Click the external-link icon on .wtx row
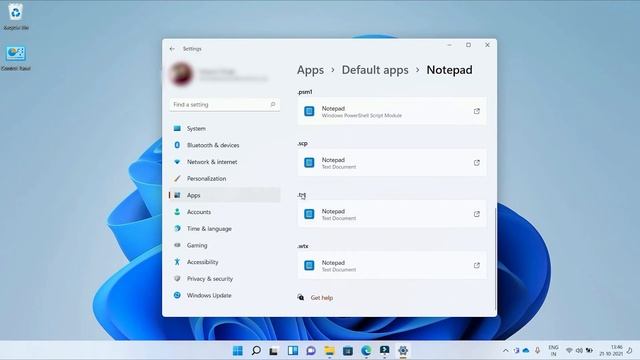640x360 pixels. coord(476,266)
